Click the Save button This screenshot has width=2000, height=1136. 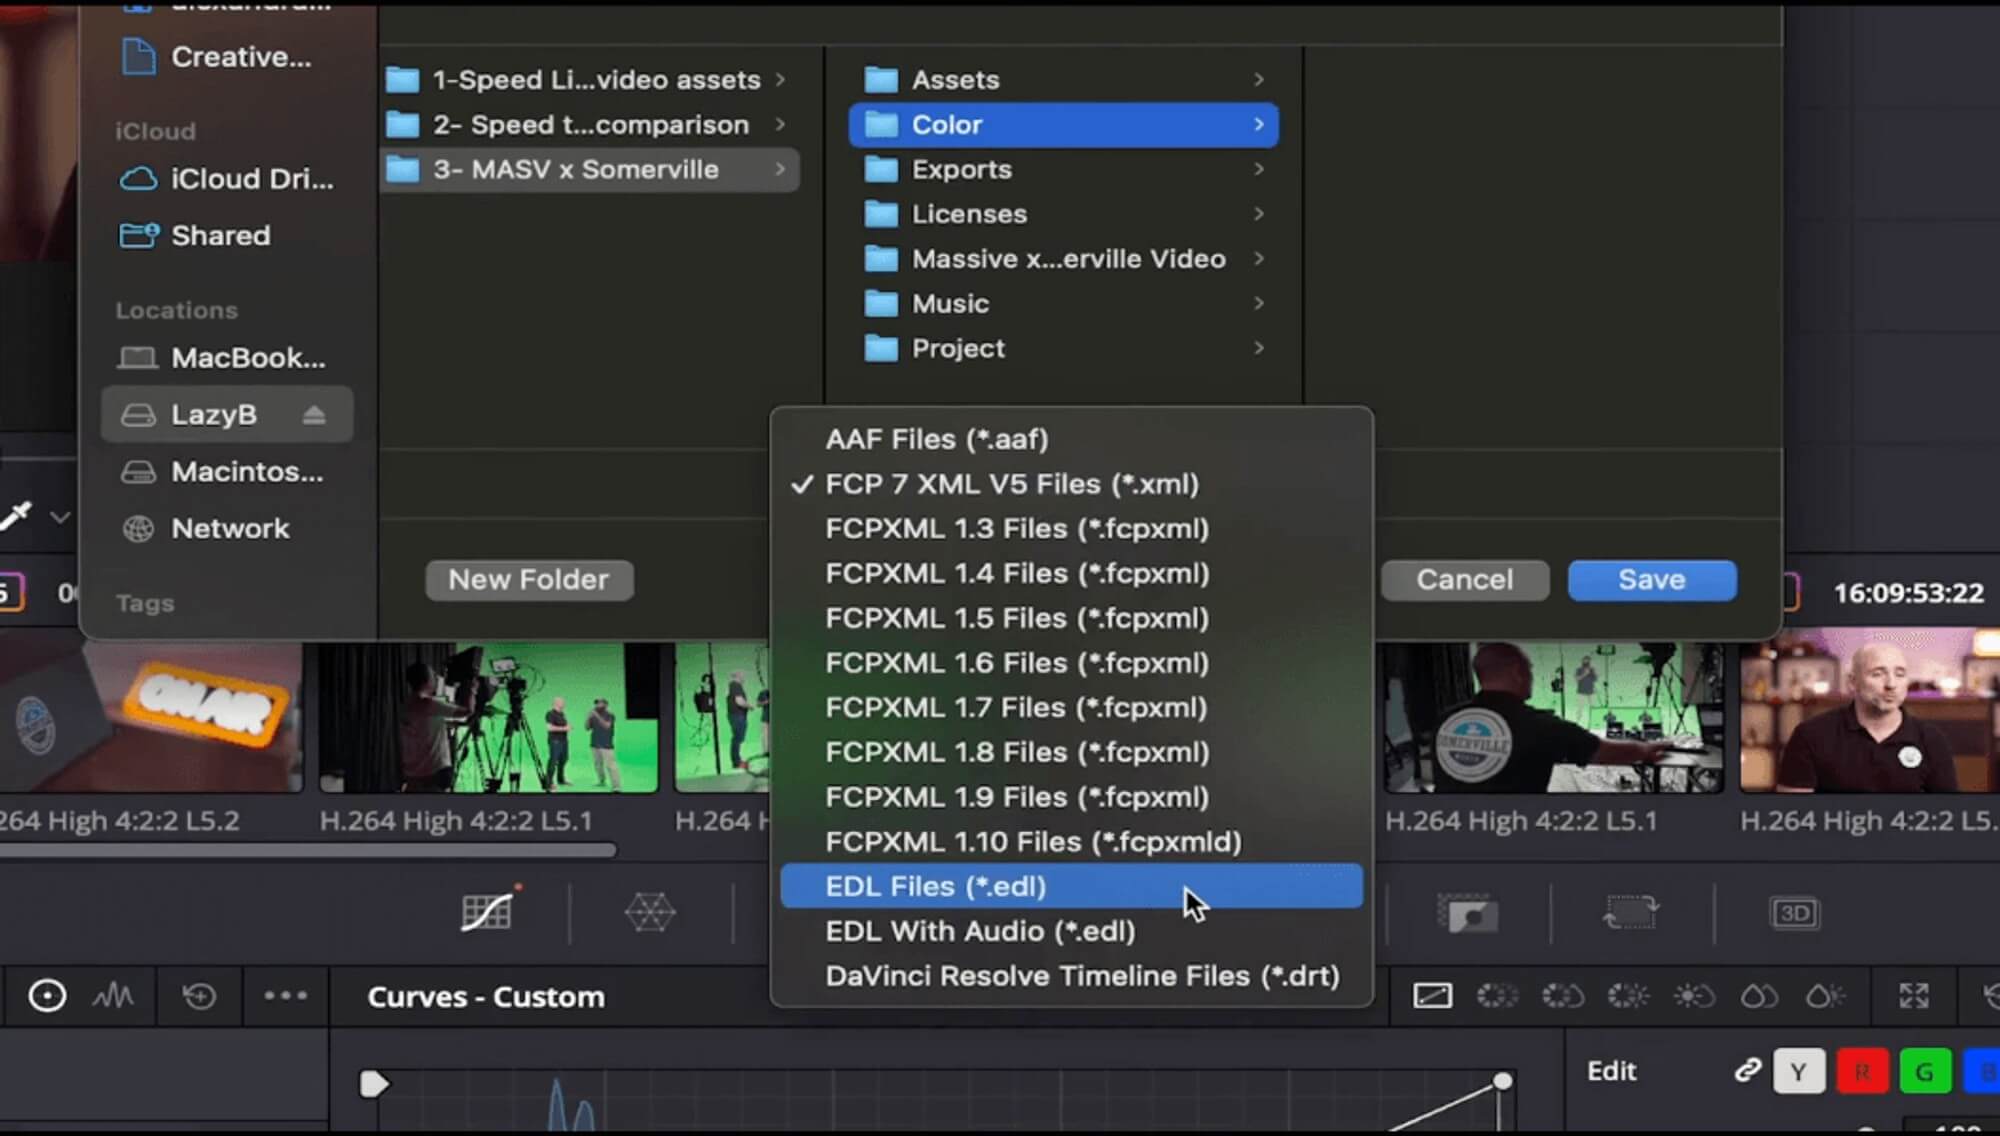(1650, 578)
